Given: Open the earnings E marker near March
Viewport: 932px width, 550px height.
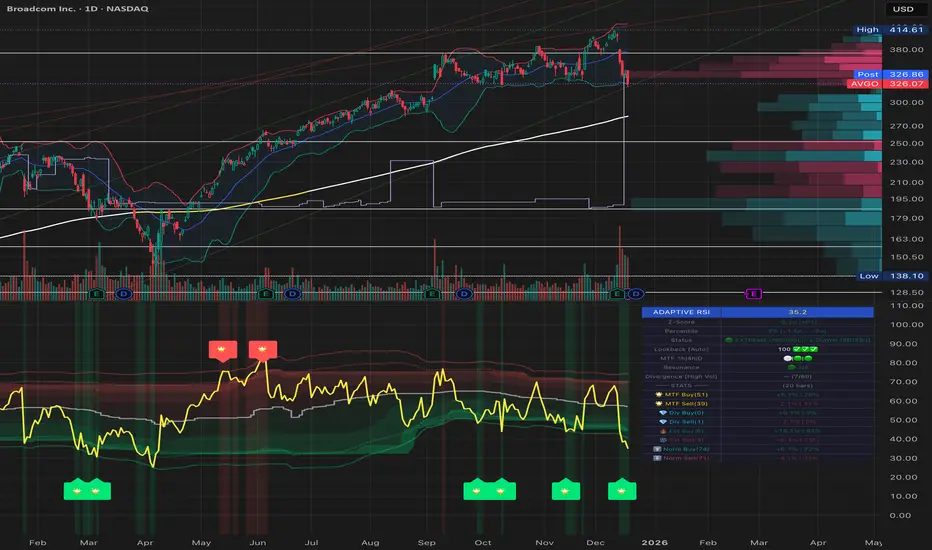Looking at the screenshot, I should tap(97, 294).
